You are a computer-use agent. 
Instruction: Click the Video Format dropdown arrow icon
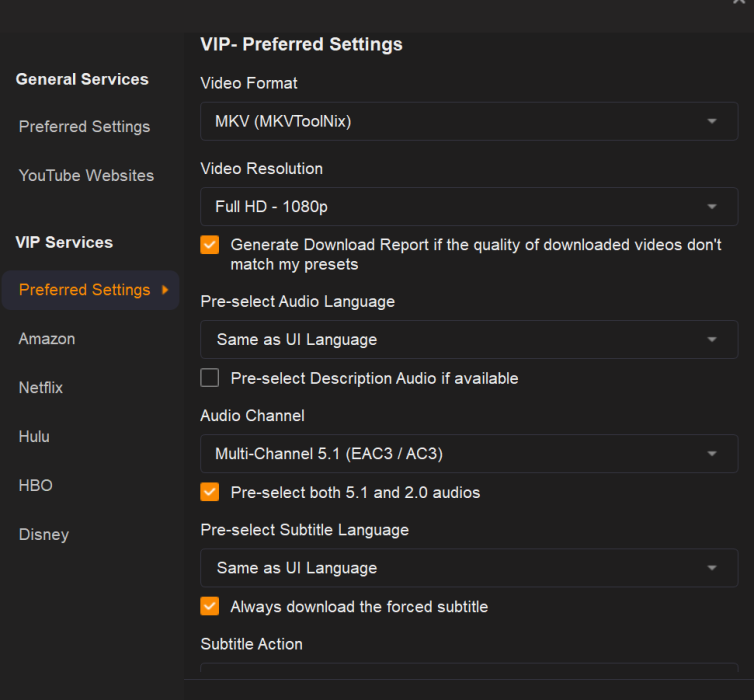pyautogui.click(x=712, y=121)
